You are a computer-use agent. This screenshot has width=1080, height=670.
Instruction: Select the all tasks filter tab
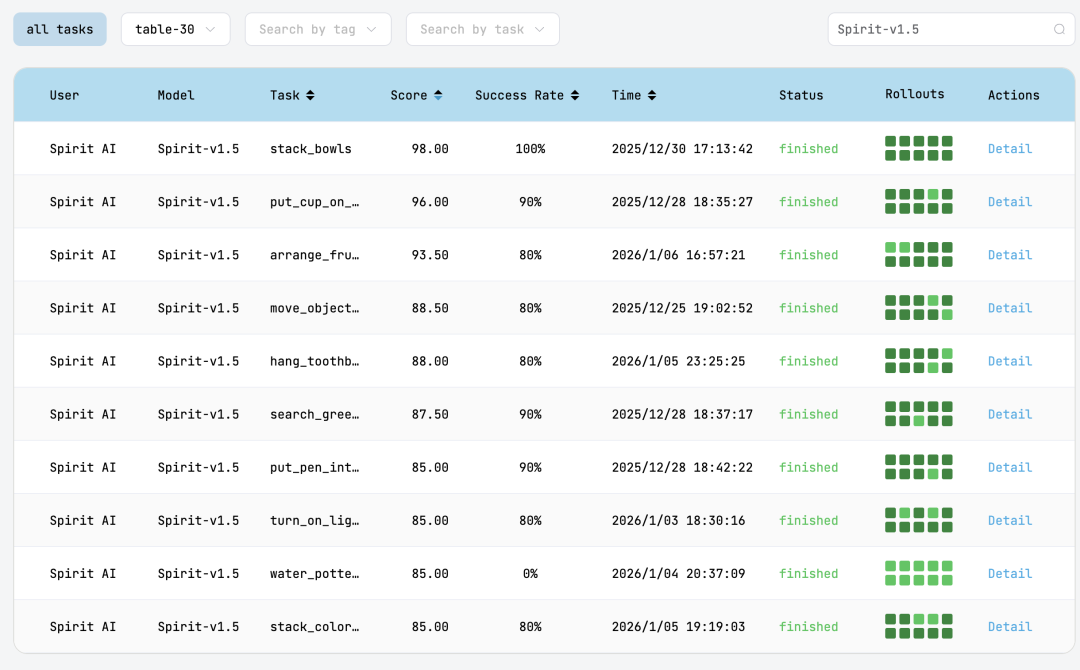60,30
